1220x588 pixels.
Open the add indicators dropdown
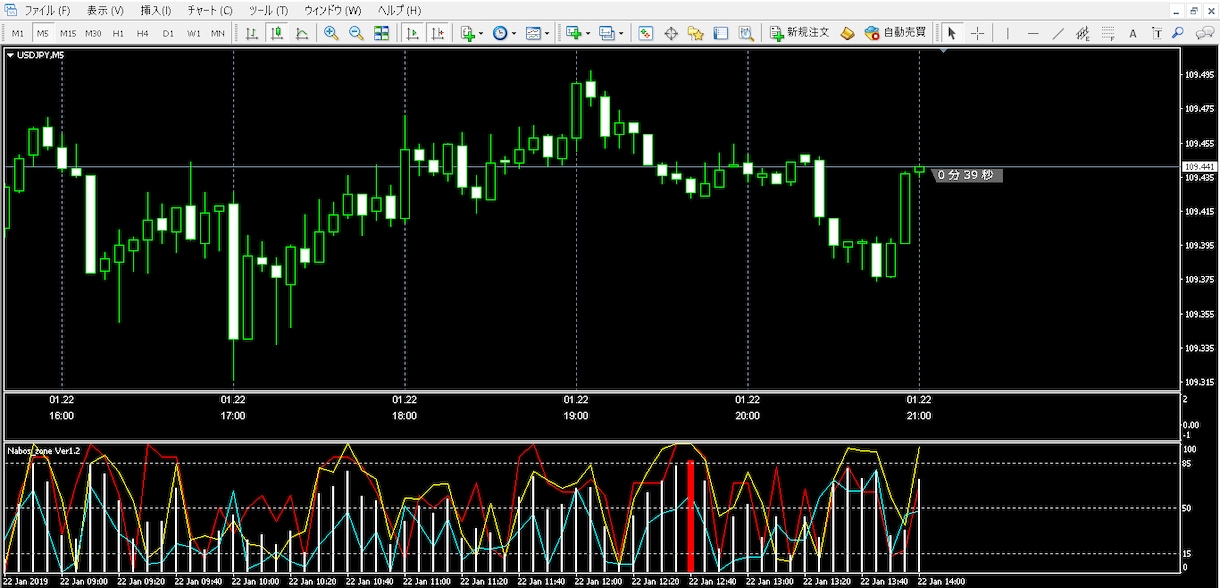coord(471,33)
